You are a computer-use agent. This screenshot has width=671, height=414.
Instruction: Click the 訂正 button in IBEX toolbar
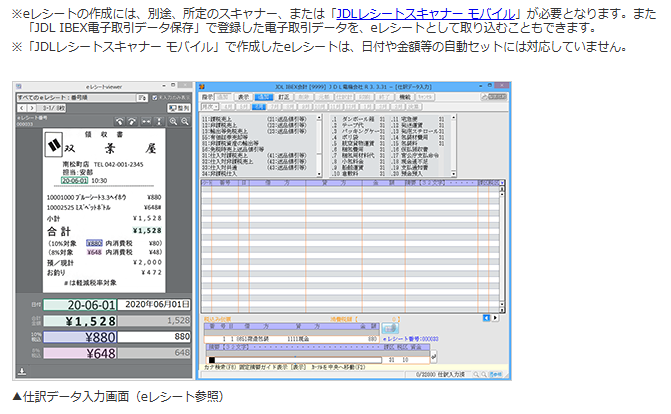[x=284, y=97]
